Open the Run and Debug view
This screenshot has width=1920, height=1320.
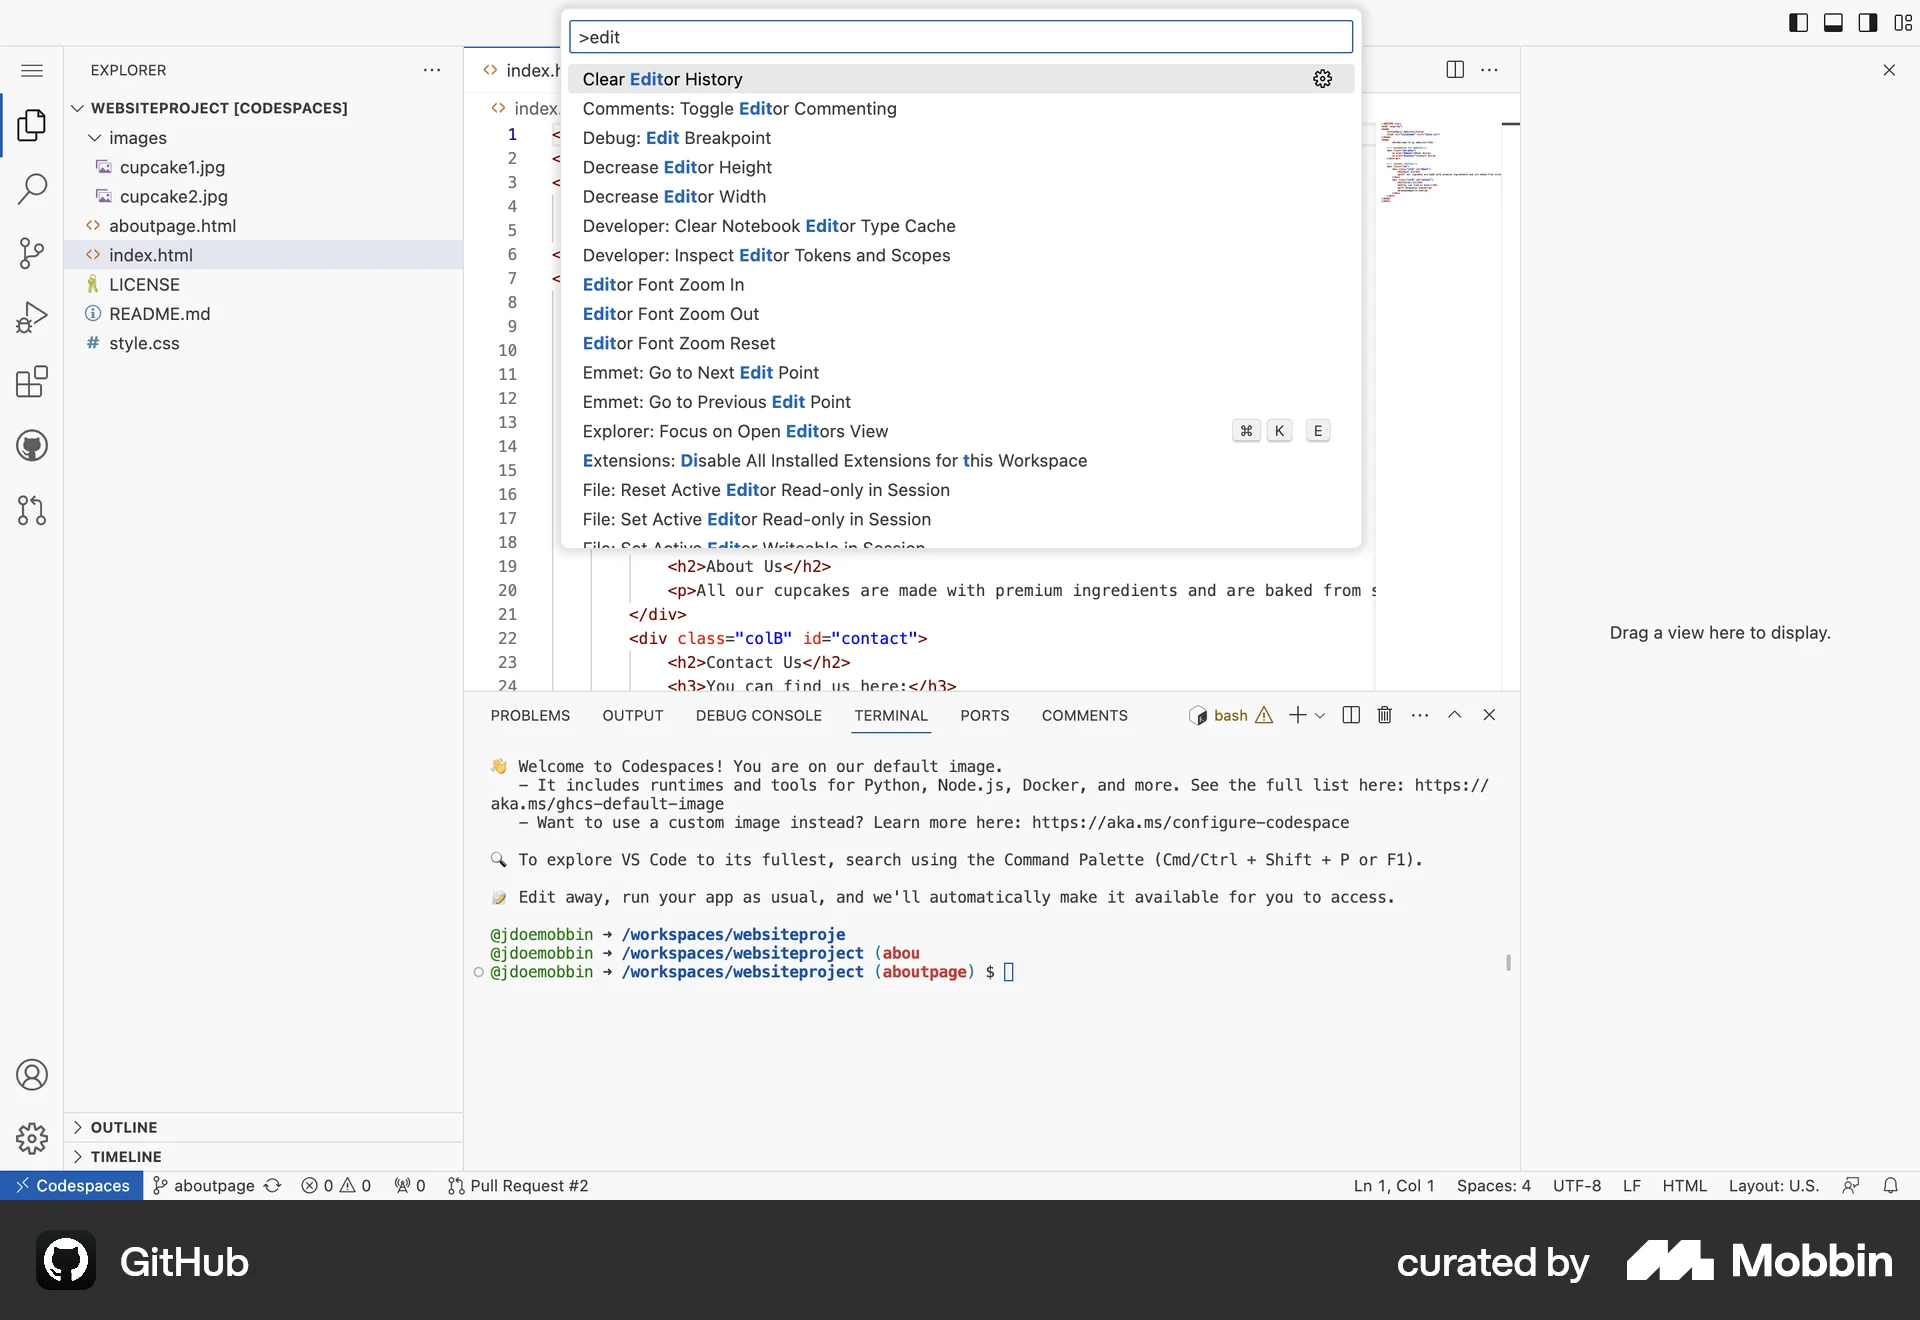32,317
